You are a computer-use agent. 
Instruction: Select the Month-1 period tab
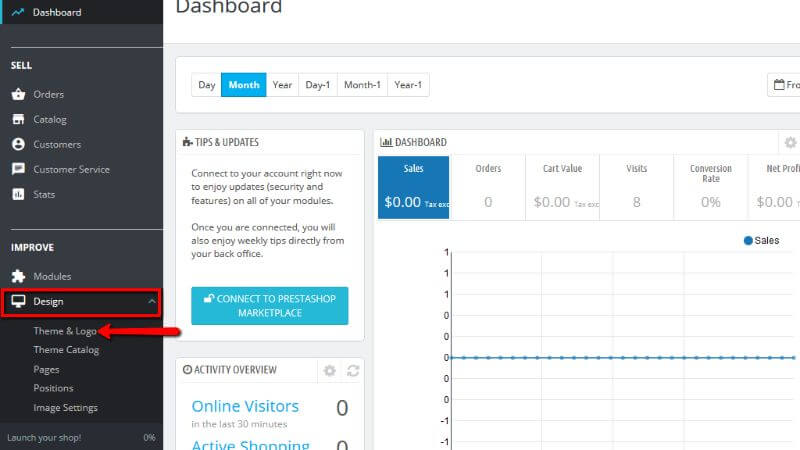(362, 85)
